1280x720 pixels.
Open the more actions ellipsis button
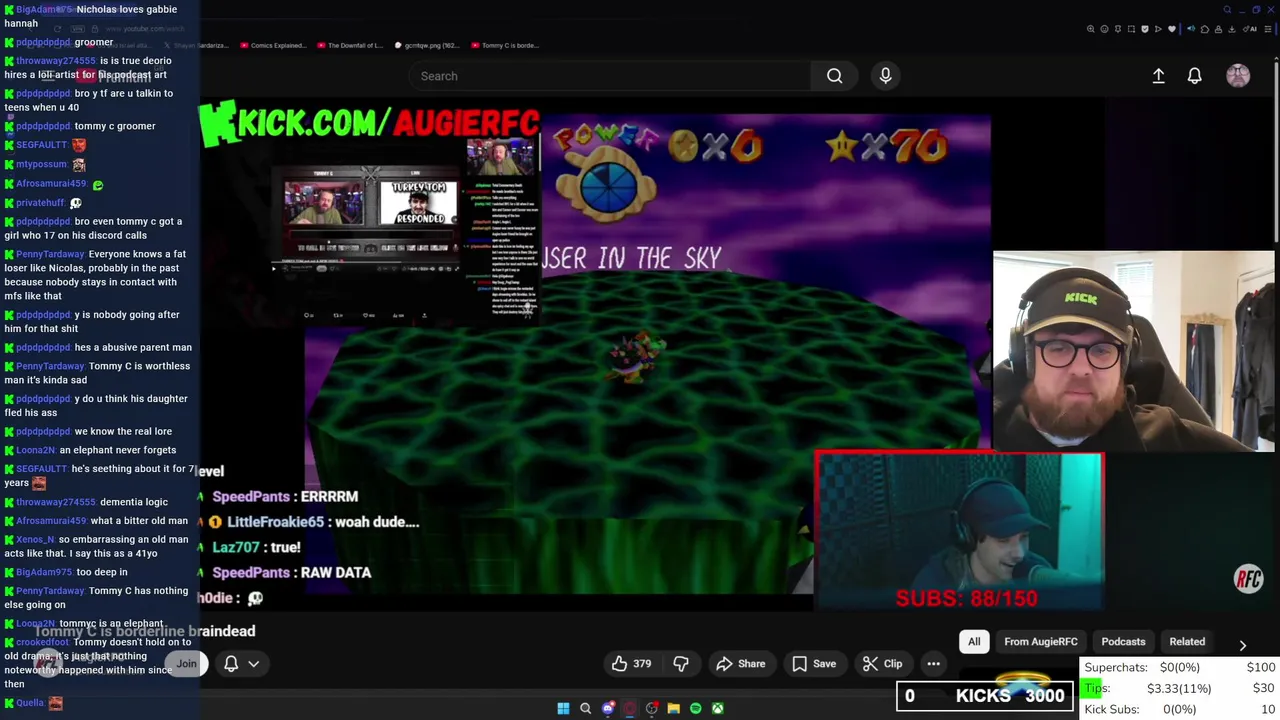[933, 663]
